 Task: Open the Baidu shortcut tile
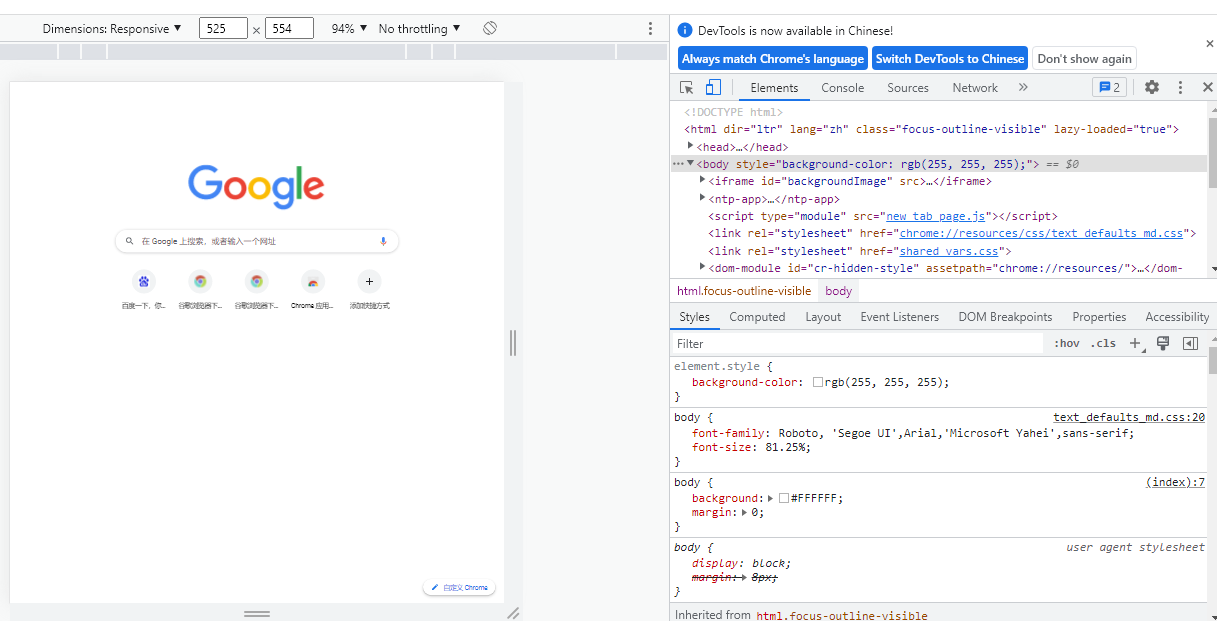click(x=143, y=290)
